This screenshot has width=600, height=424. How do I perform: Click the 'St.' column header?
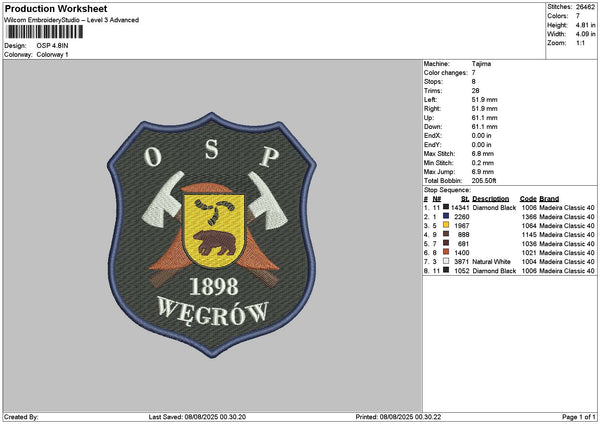tap(465, 199)
